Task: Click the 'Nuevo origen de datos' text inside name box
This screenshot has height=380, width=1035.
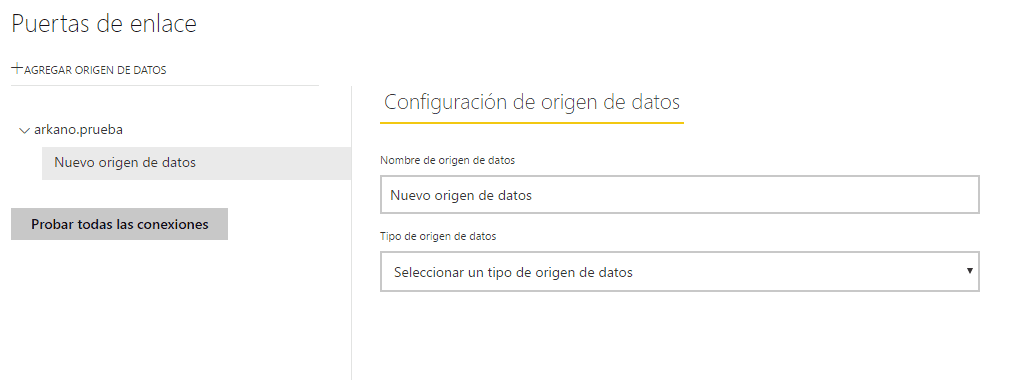Action: coord(461,195)
